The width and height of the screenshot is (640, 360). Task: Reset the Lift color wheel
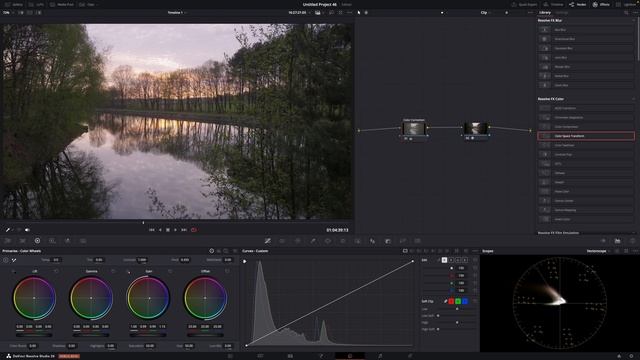click(x=56, y=271)
